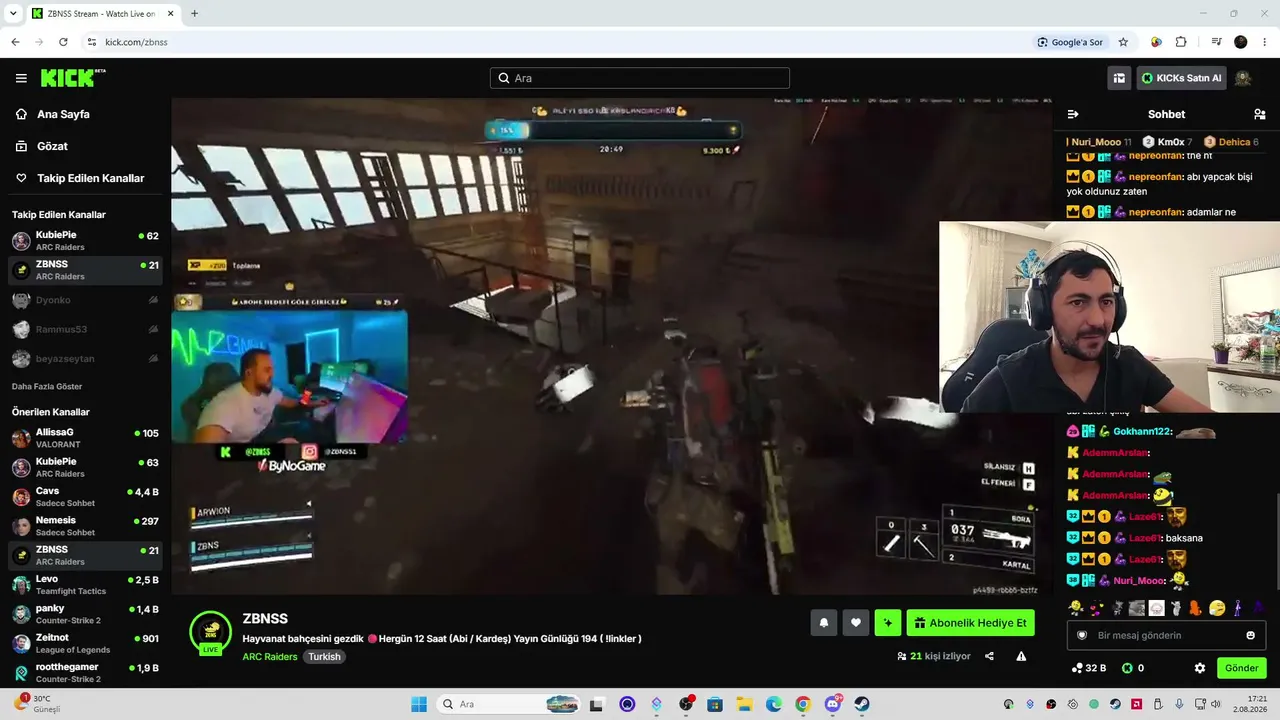The image size is (1280, 720).
Task: Send the chat message with Gönder
Action: click(1241, 668)
